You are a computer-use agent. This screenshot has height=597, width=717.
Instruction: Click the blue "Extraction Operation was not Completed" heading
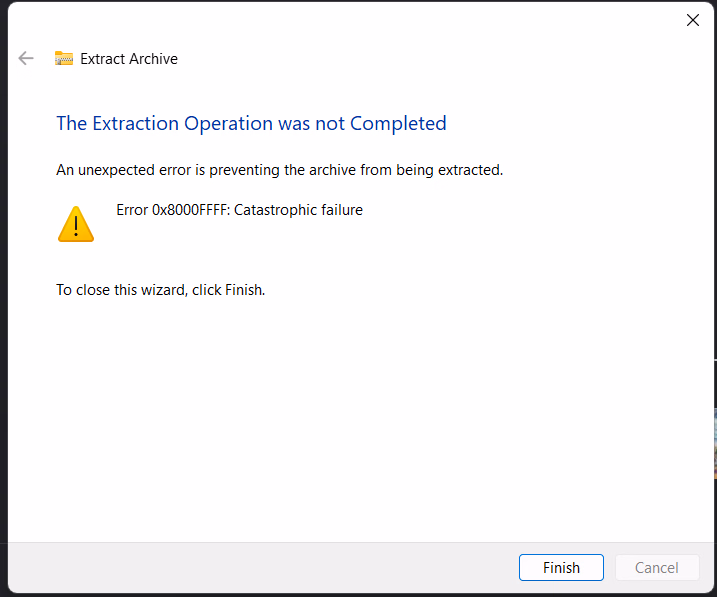point(251,124)
